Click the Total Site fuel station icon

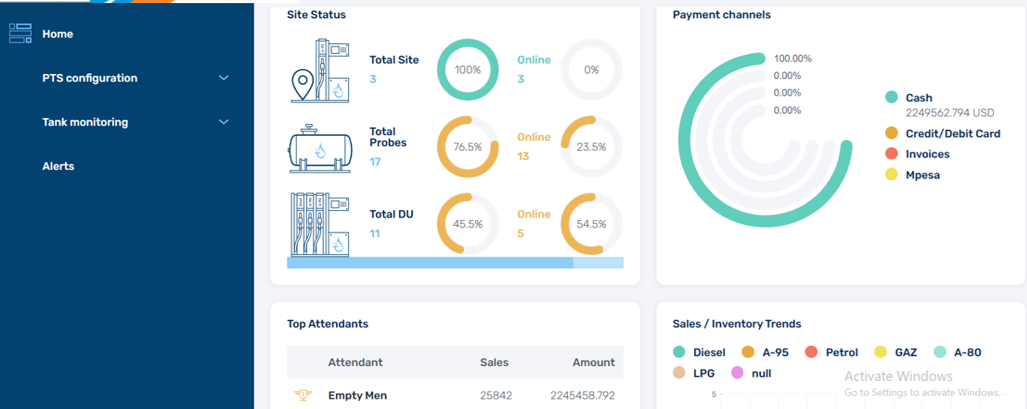click(320, 72)
